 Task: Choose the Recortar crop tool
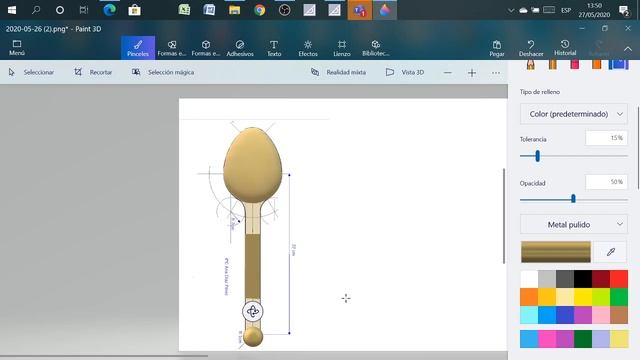[93, 72]
